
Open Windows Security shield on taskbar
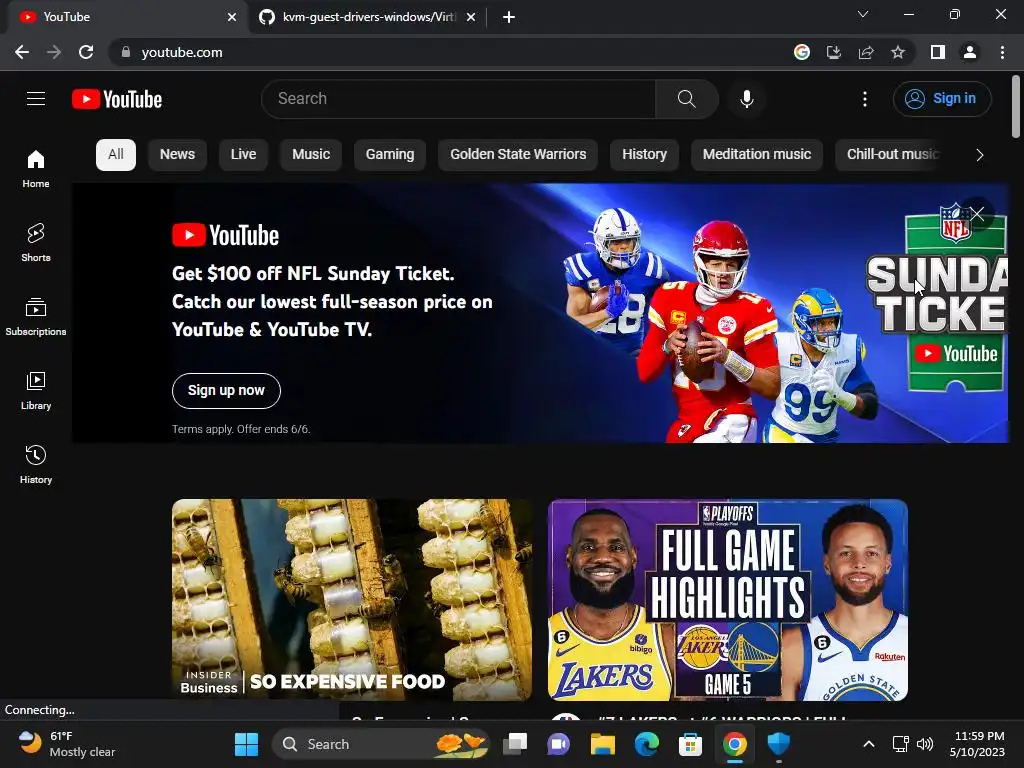click(778, 744)
